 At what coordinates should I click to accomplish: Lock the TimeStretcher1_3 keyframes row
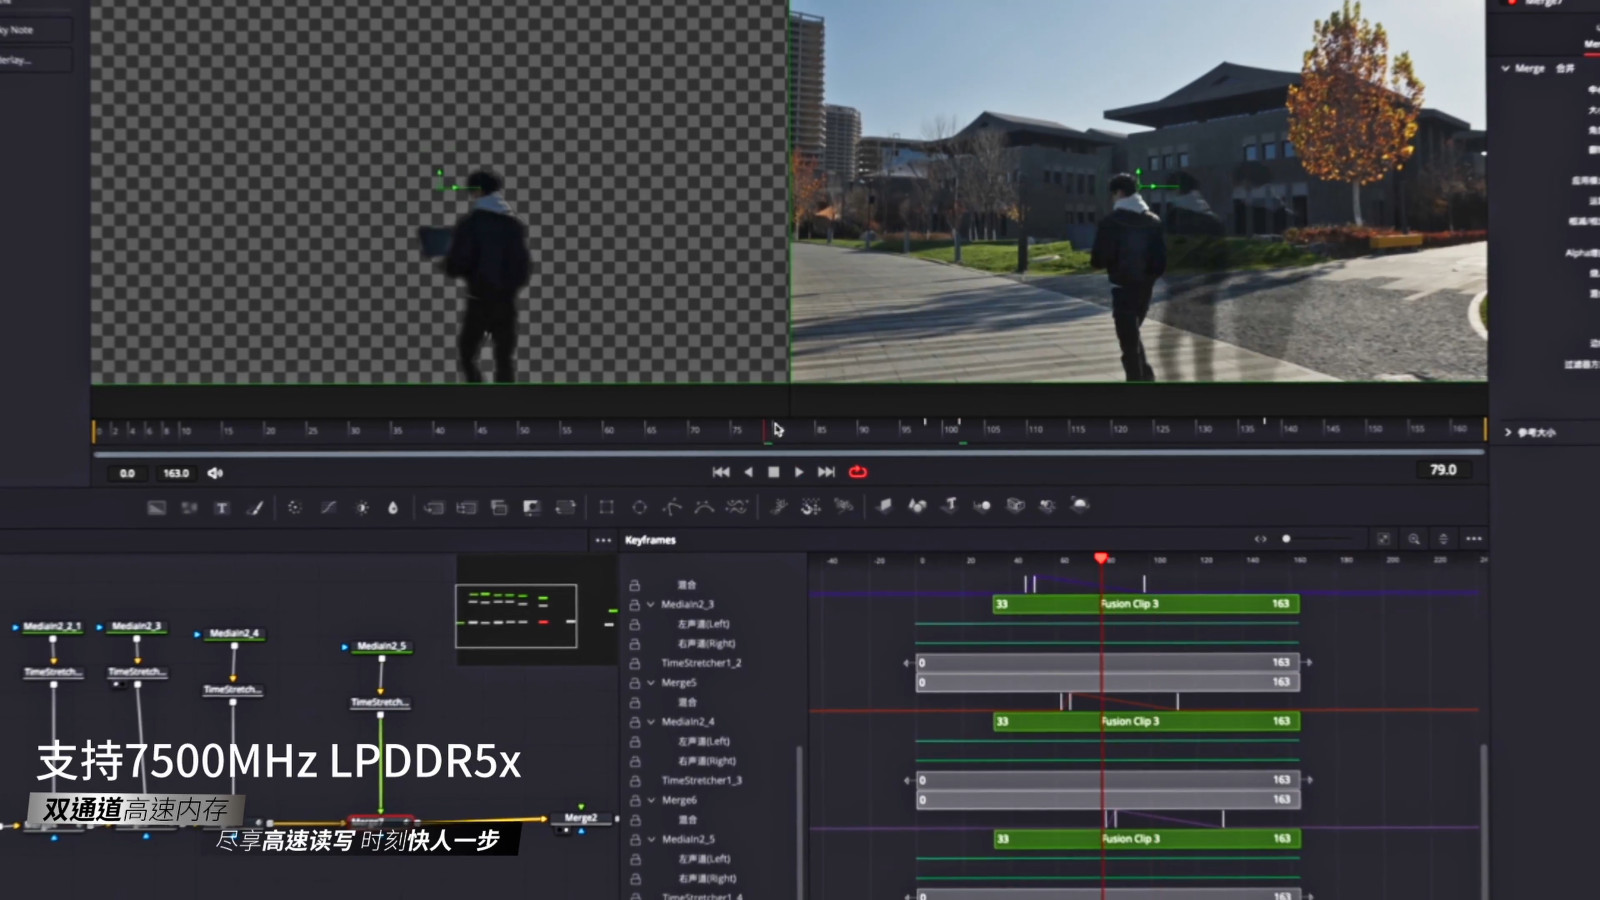coord(635,781)
